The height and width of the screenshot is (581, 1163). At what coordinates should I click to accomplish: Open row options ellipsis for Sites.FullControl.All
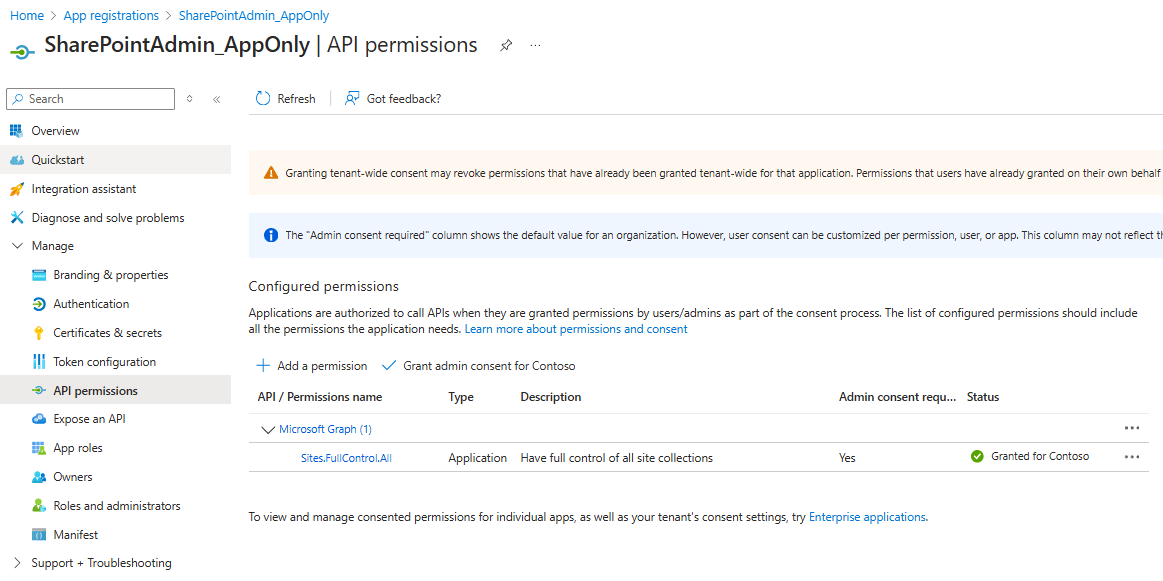pos(1131,457)
